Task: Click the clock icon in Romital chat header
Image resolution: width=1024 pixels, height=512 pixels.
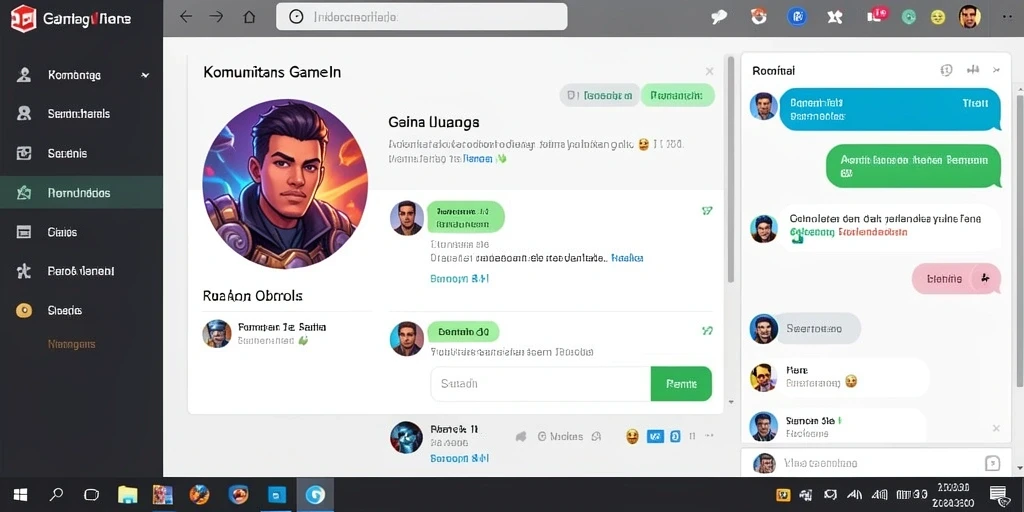Action: [946, 70]
